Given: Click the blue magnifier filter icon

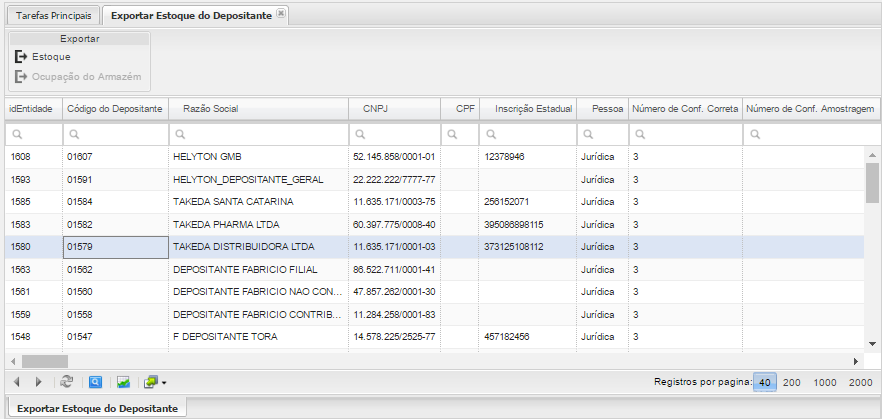Looking at the screenshot, I should click(x=95, y=382).
